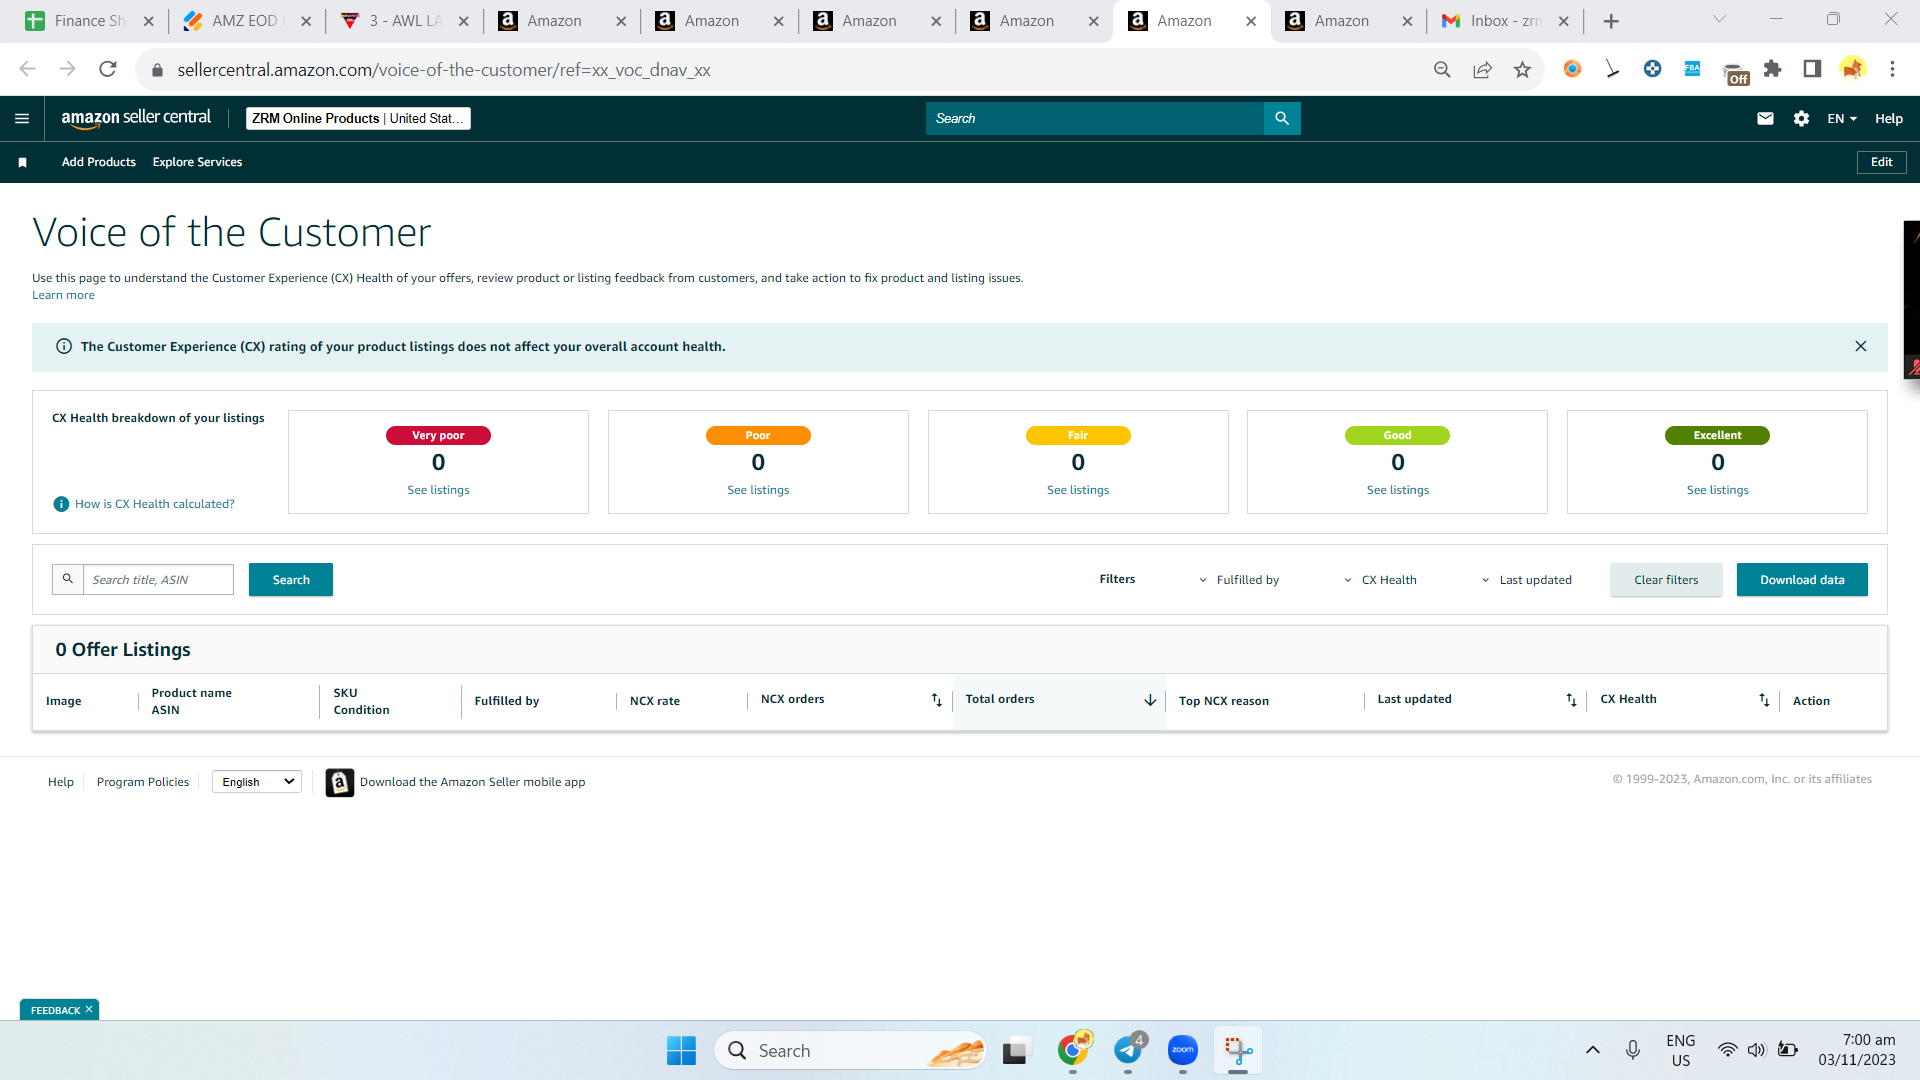This screenshot has width=1920, height=1080.
Task: Click the Windows taskbar Search box
Action: (x=851, y=1051)
